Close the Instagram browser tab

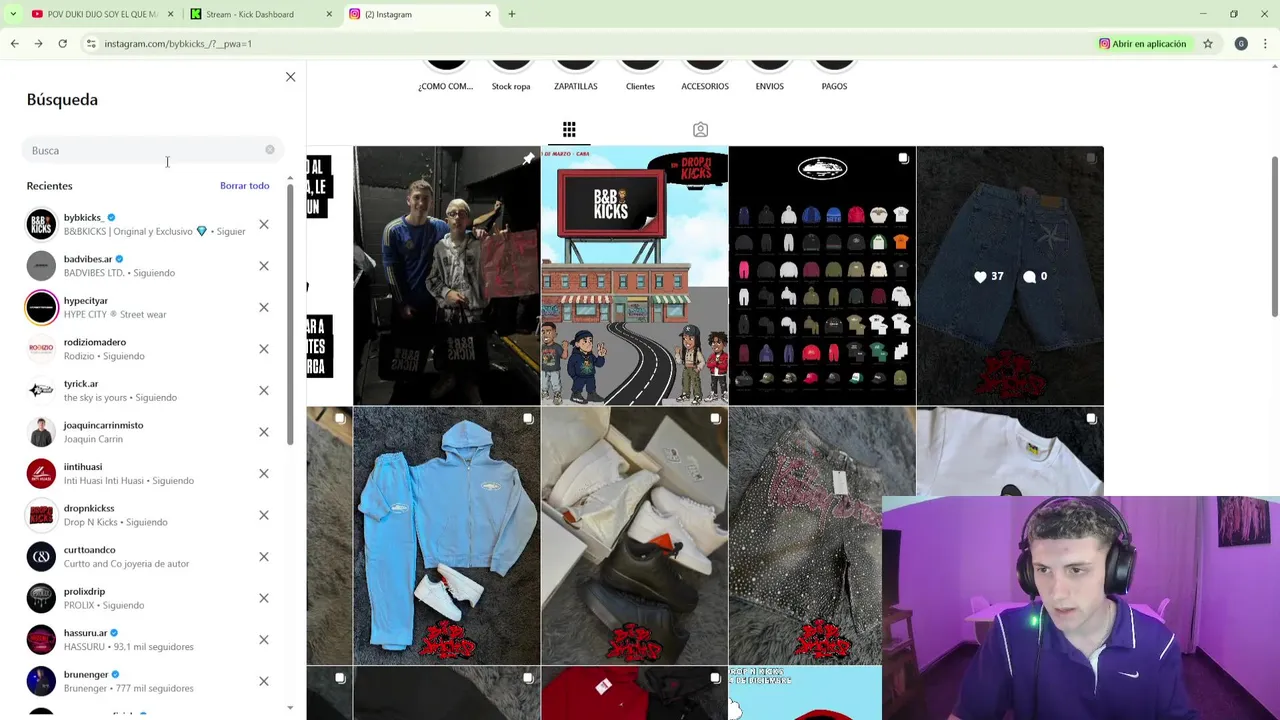coord(488,14)
